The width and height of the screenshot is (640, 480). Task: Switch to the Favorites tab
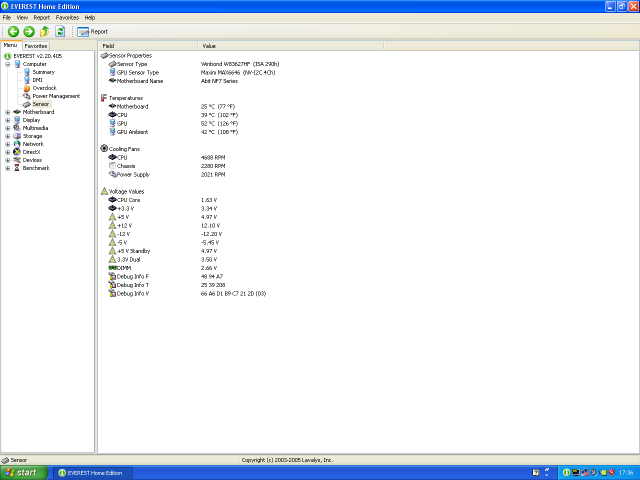(36, 46)
